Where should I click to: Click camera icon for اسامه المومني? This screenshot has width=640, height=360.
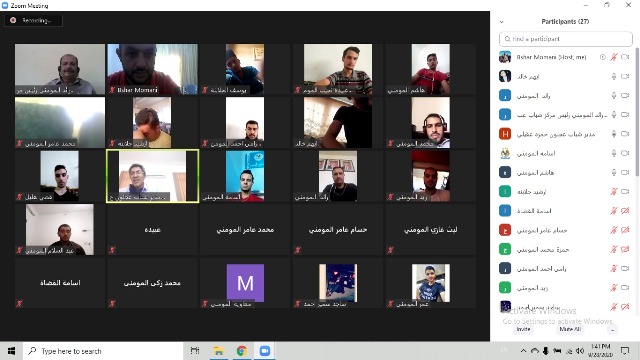625,153
